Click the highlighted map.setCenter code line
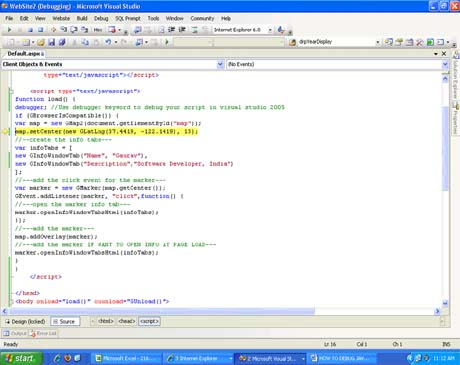460x365 pixels. [x=106, y=132]
